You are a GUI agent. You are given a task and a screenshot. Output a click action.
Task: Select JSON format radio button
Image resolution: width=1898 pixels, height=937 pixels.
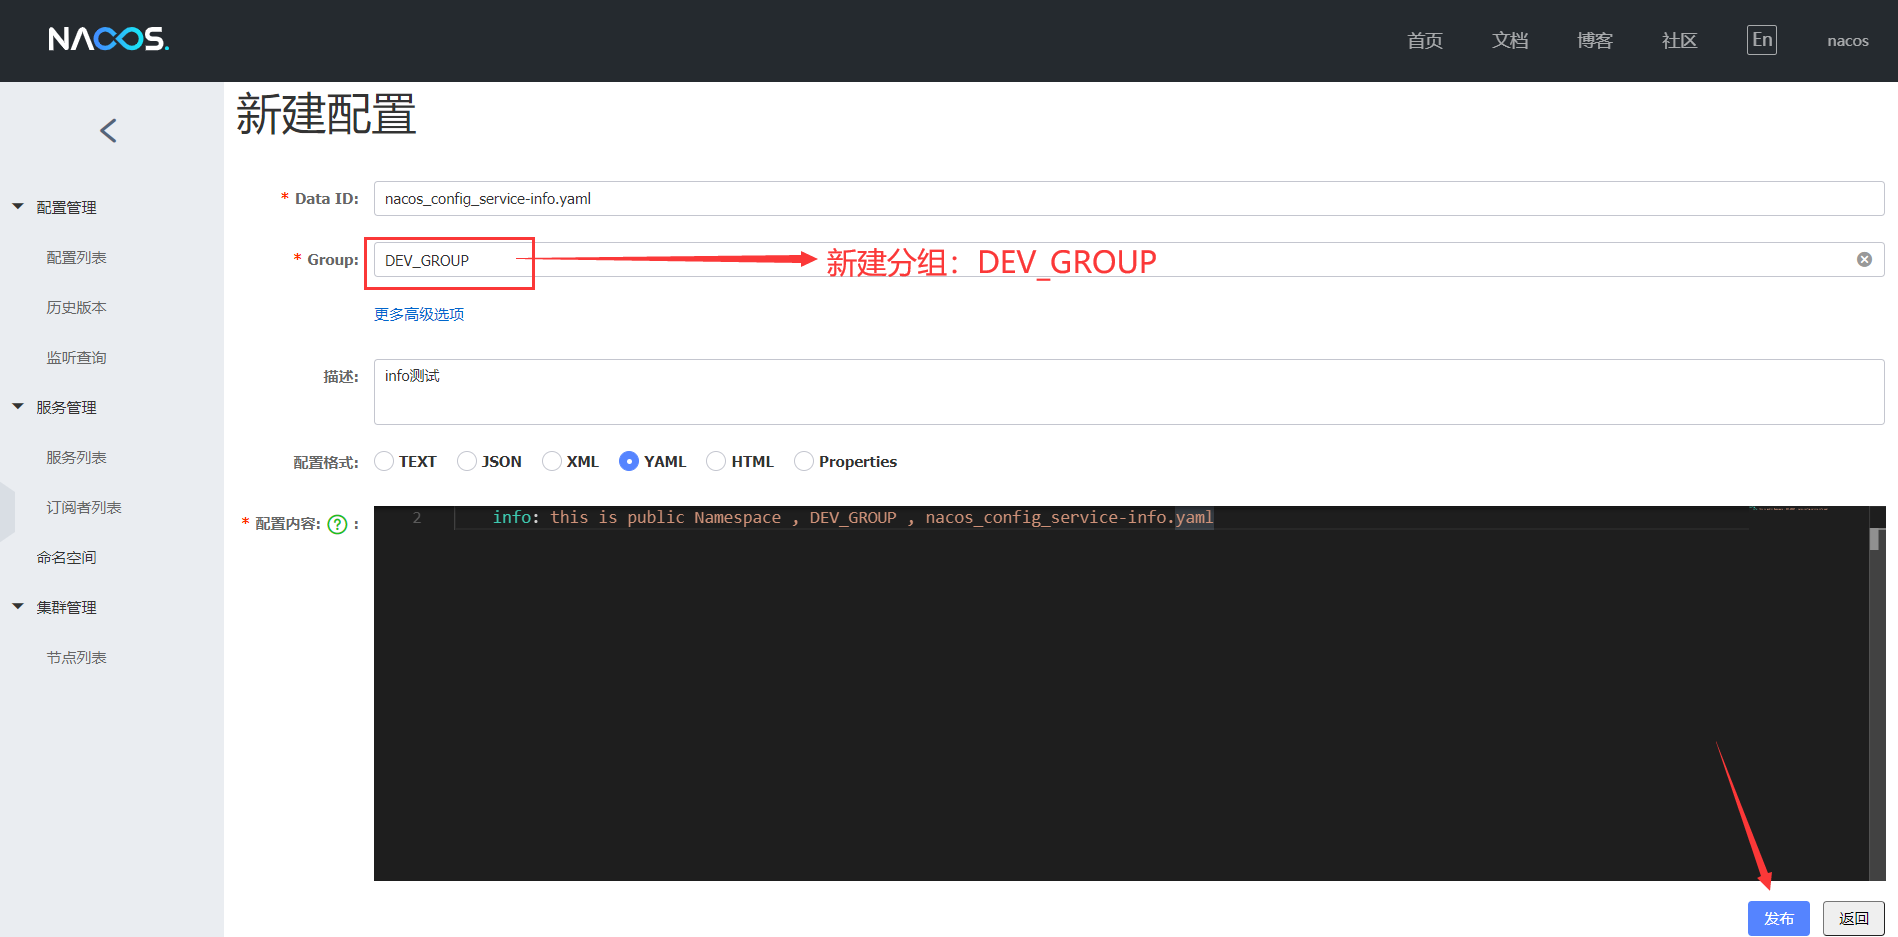tap(467, 461)
